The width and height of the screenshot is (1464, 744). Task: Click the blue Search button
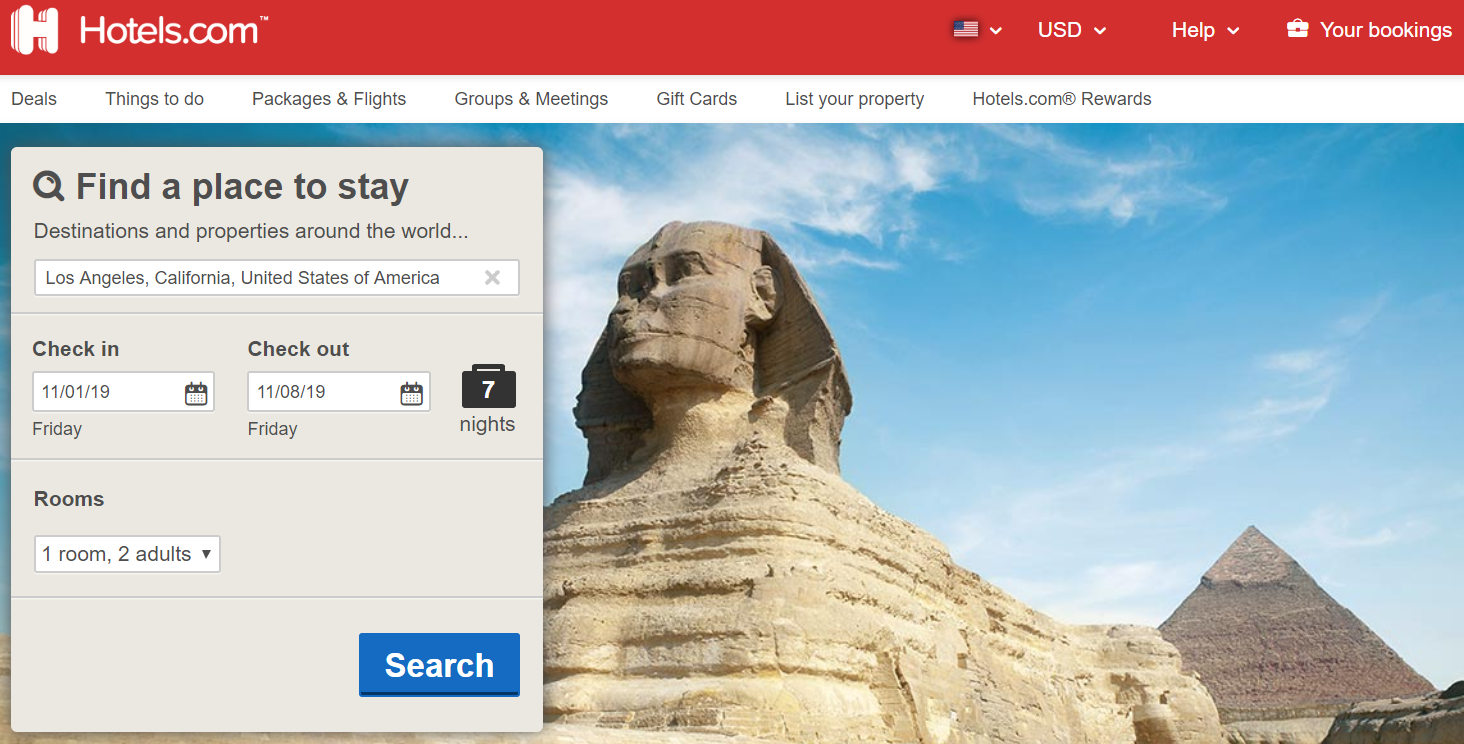click(x=439, y=665)
